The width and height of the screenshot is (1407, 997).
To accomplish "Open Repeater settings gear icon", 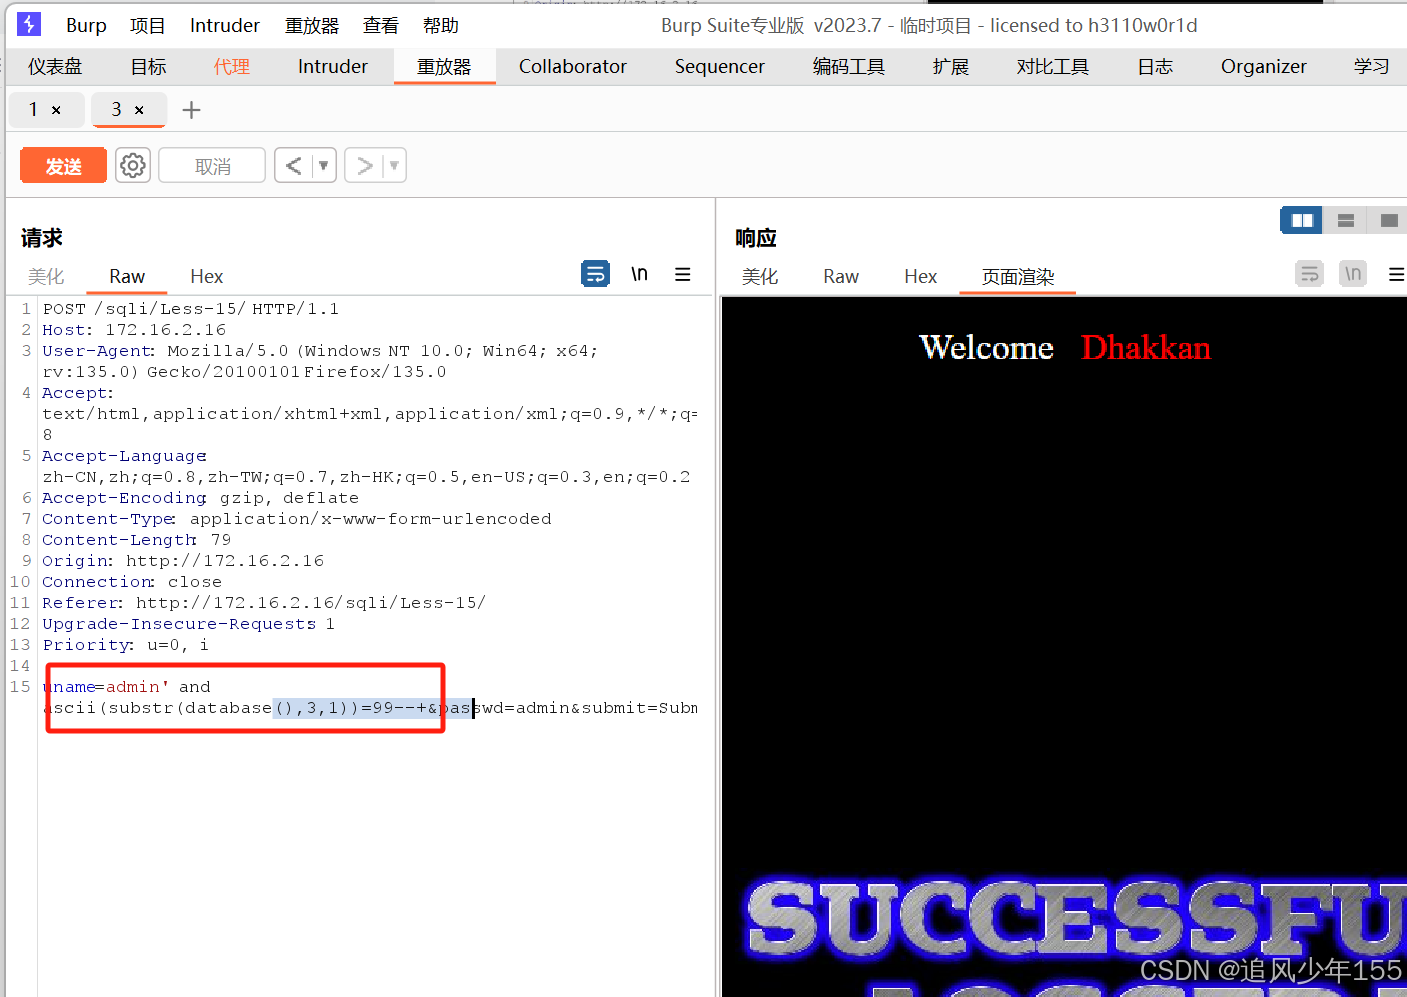I will click(x=133, y=165).
